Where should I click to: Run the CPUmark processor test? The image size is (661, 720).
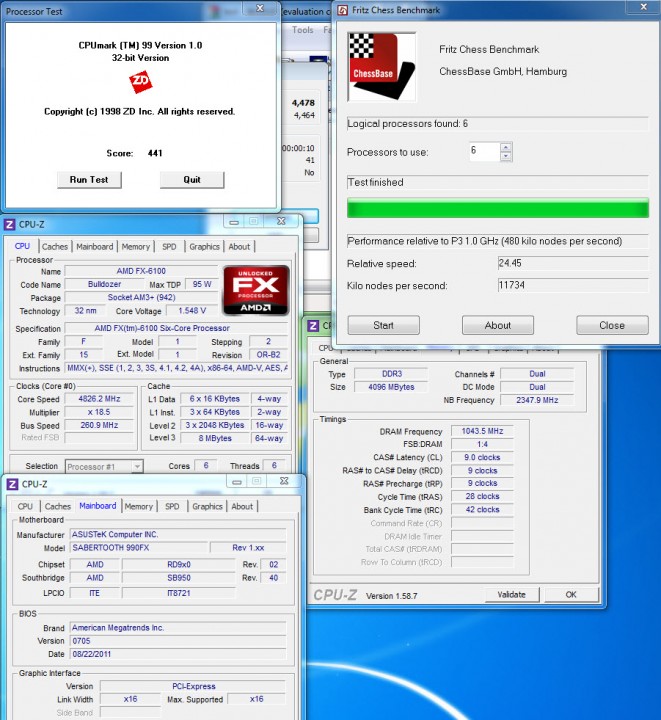tap(89, 180)
